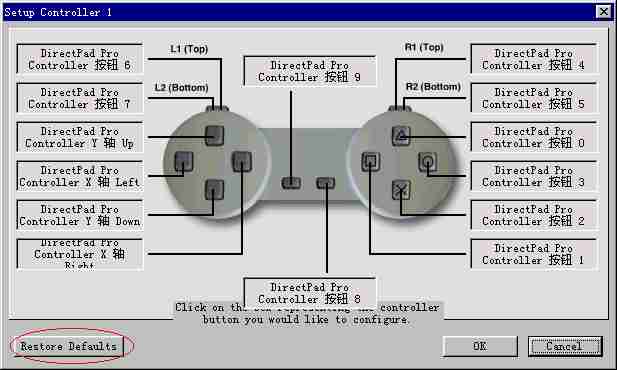Click the Cross button on the gamepad
Viewport: 617px width, 370px height.
tap(401, 190)
